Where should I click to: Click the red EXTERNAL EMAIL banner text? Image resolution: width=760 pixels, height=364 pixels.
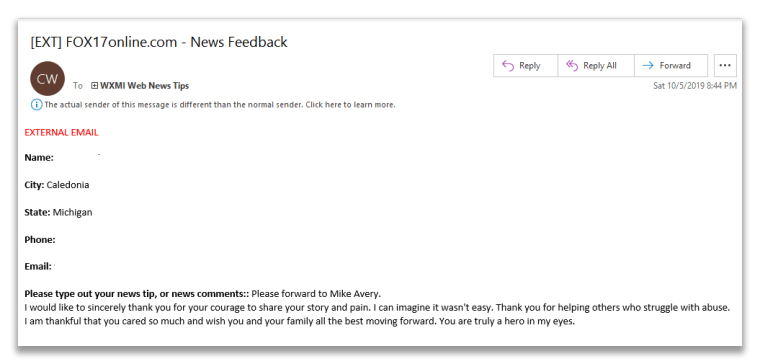click(62, 132)
